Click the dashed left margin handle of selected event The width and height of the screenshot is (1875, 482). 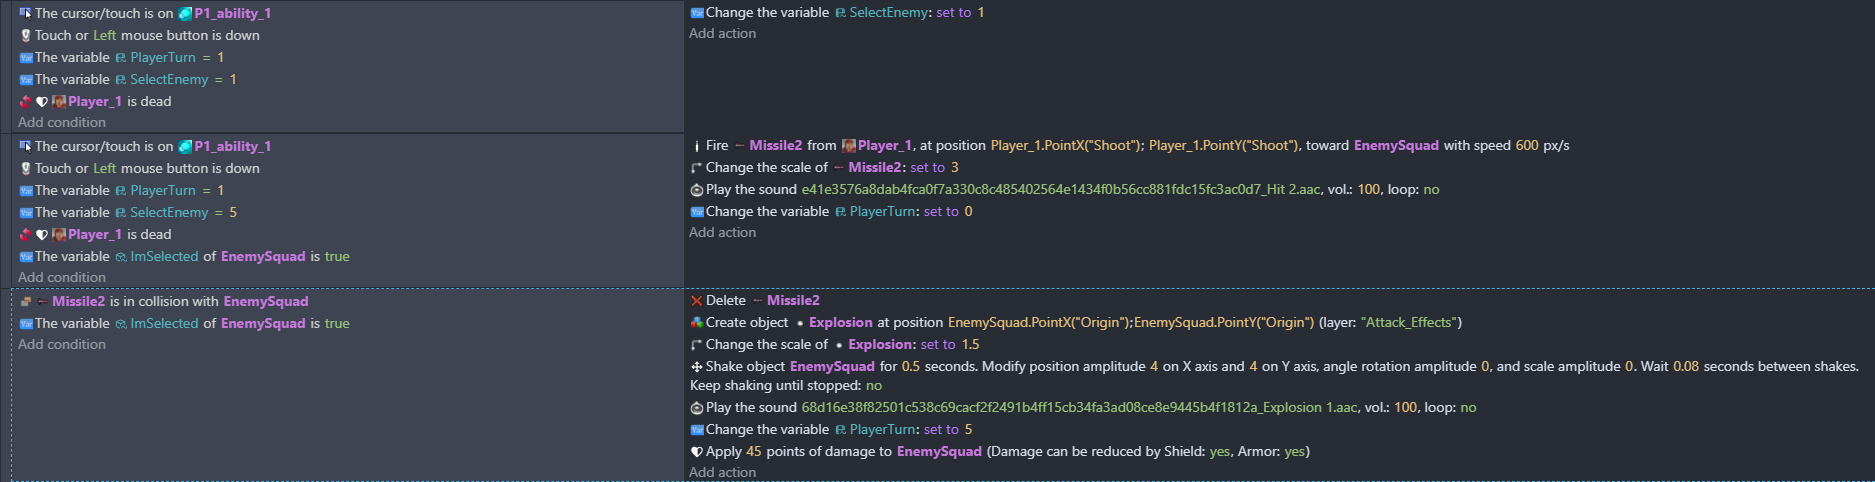(11, 385)
